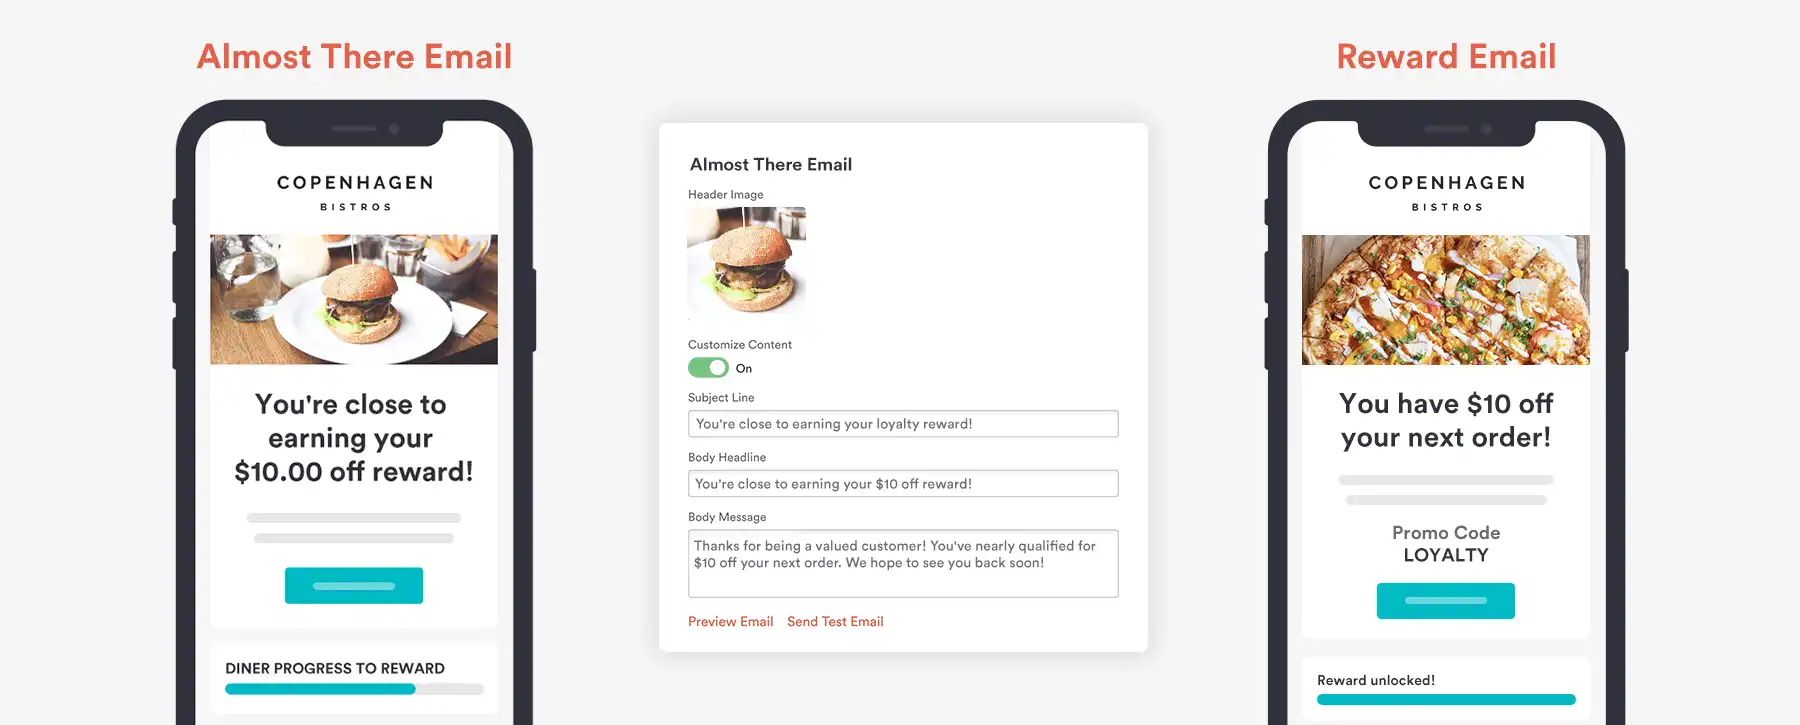Click the Almost There Email panel title
The height and width of the screenshot is (725, 1800).
point(770,164)
